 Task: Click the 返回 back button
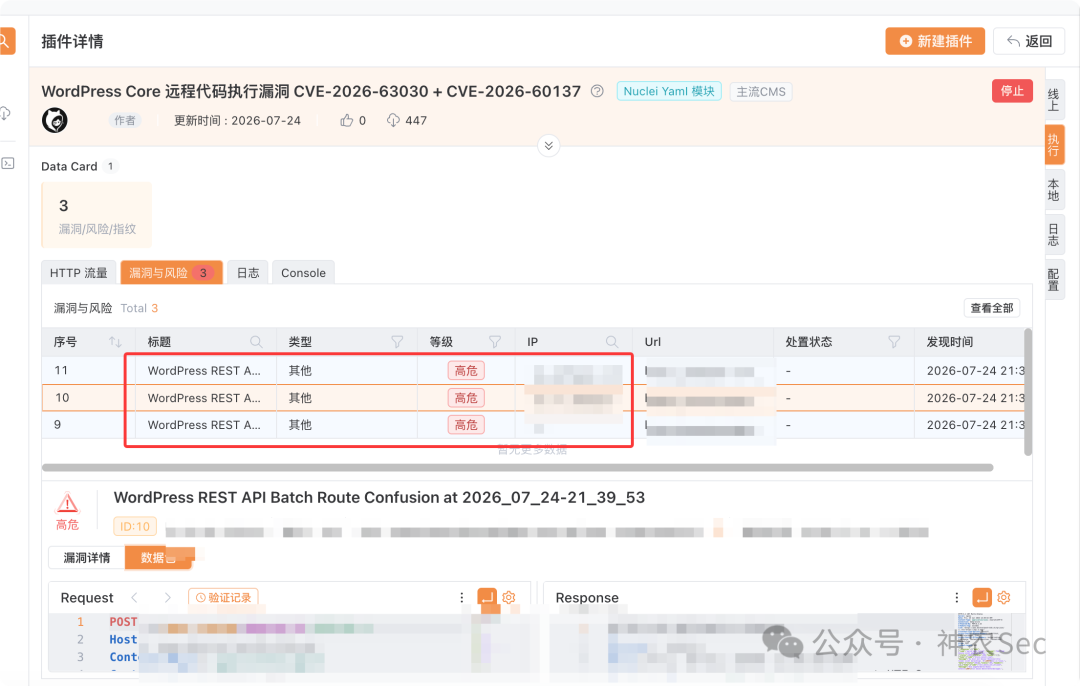point(1029,41)
